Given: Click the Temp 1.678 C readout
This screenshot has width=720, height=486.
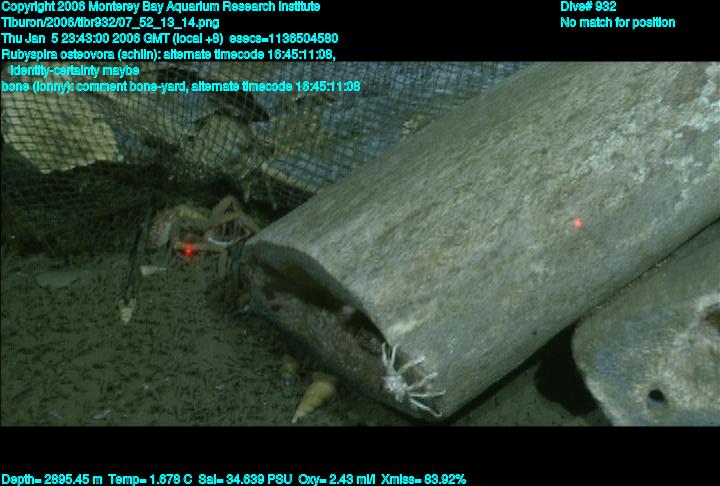Looking at the screenshot, I should coord(151,480).
